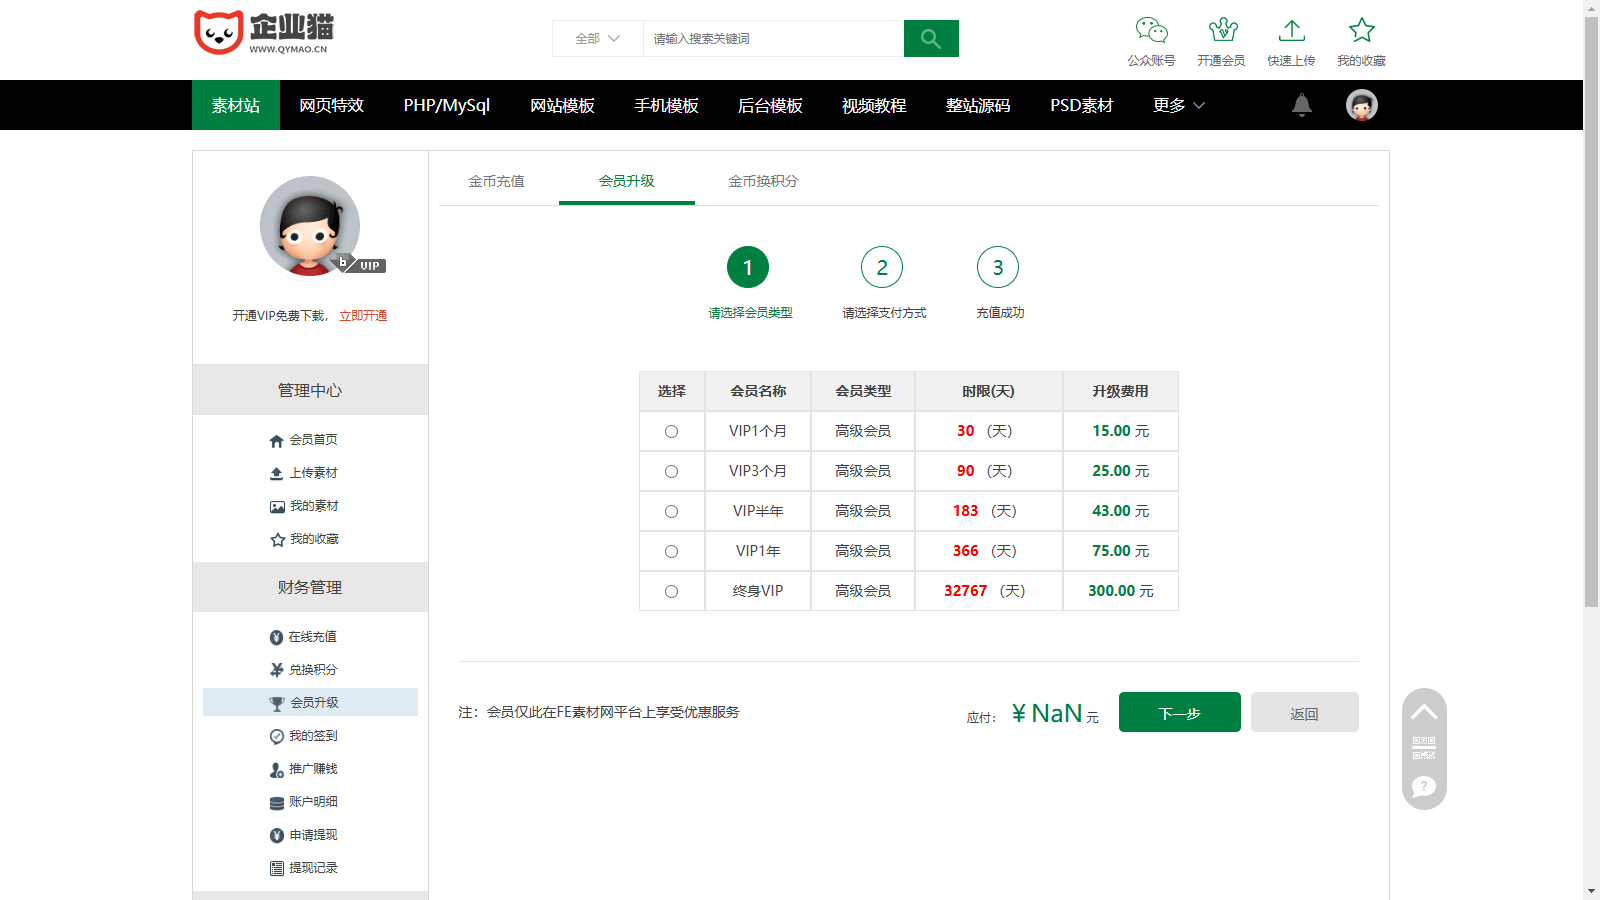This screenshot has width=1600, height=900.
Task: Click the 下一步 button
Action: pyautogui.click(x=1179, y=711)
